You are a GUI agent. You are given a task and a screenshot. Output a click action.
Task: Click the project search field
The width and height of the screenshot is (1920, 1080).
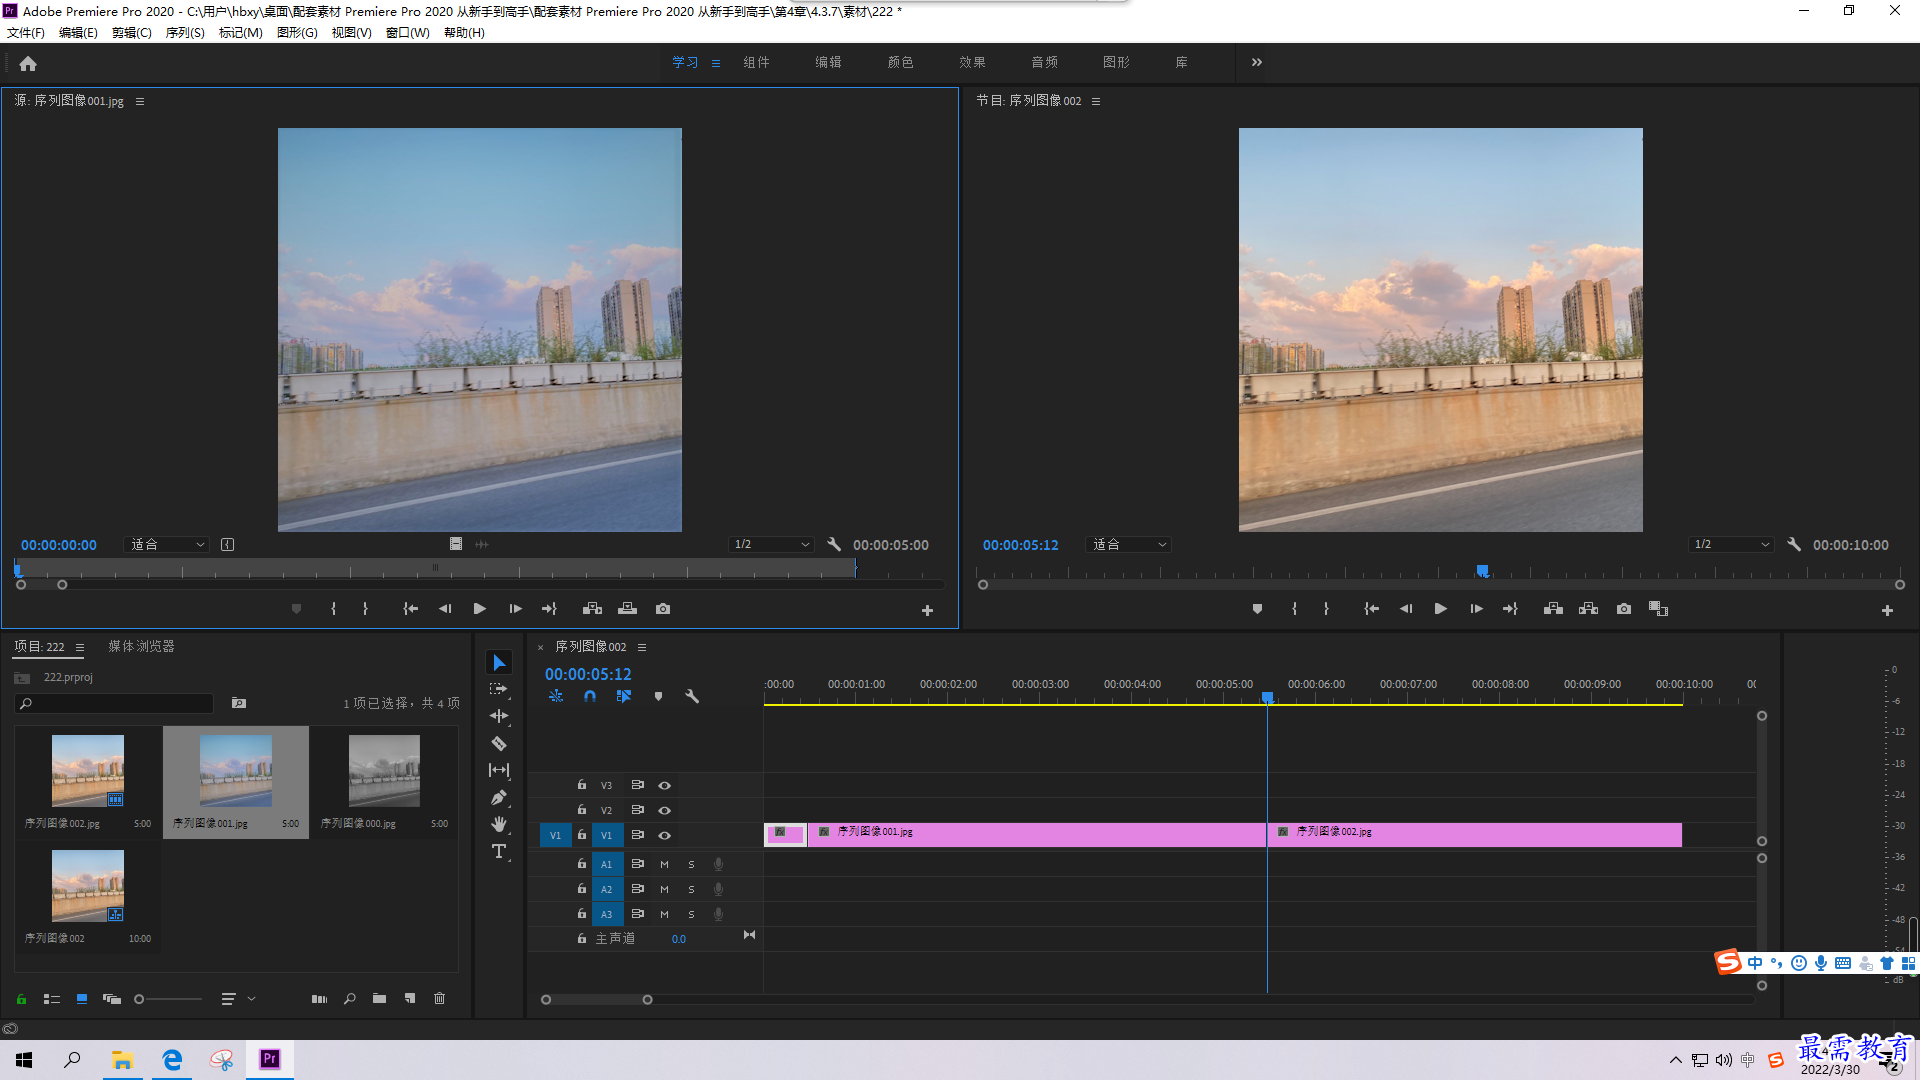coord(115,704)
